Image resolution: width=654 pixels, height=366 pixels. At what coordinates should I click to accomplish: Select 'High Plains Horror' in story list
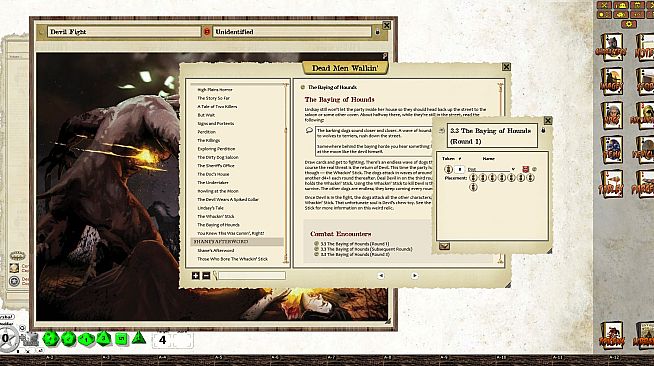[214, 90]
